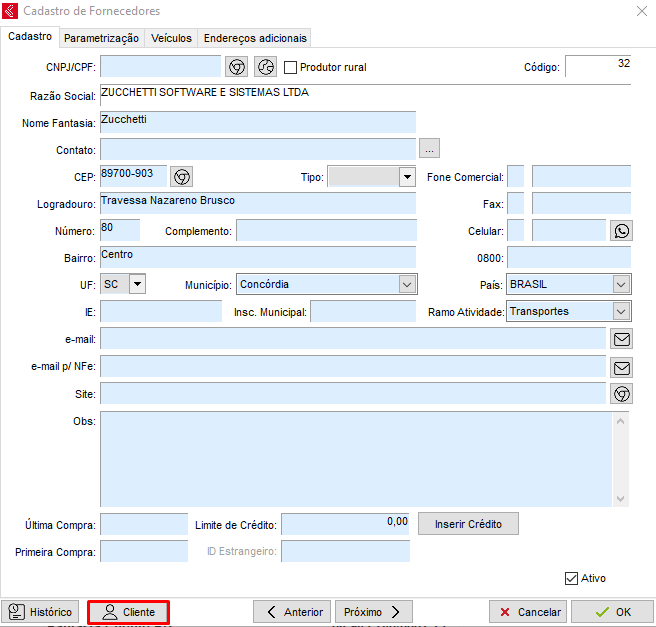The width and height of the screenshot is (656, 627).
Task: Click the Bairro field showing Centro
Action: coord(258,257)
